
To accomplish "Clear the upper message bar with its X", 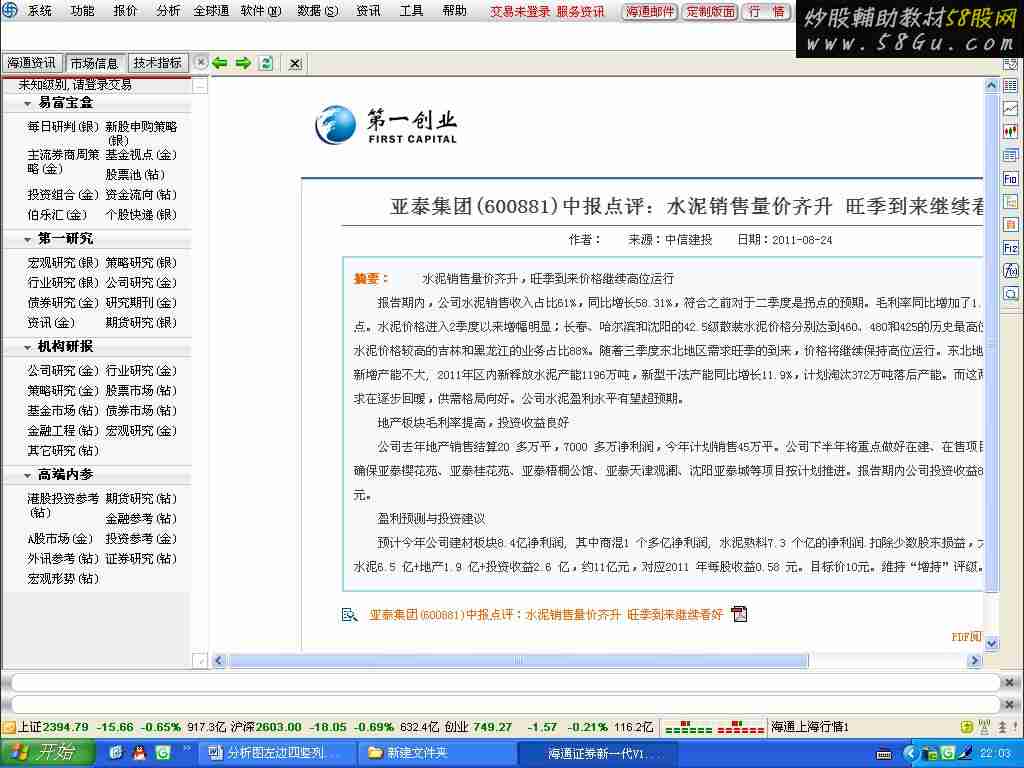I will tap(1009, 682).
